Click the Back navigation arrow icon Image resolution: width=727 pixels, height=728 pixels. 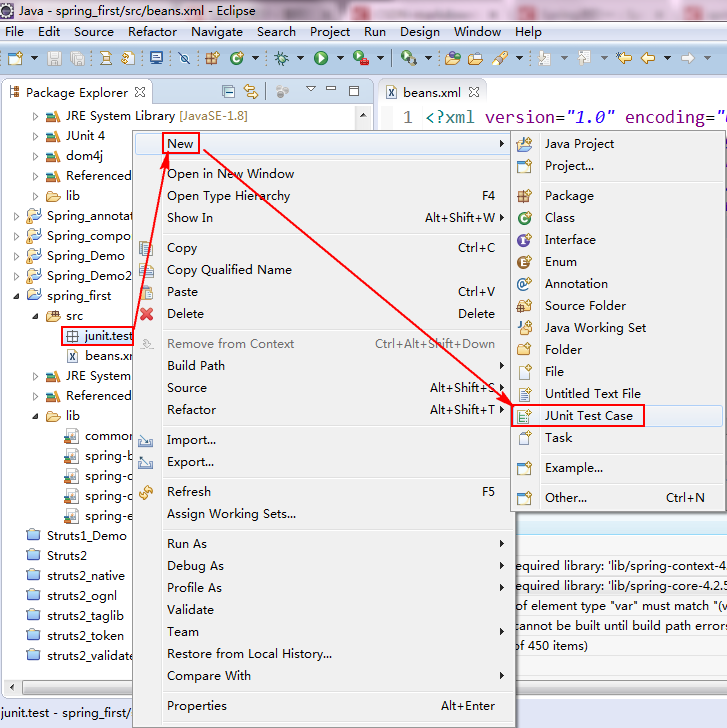click(x=648, y=58)
